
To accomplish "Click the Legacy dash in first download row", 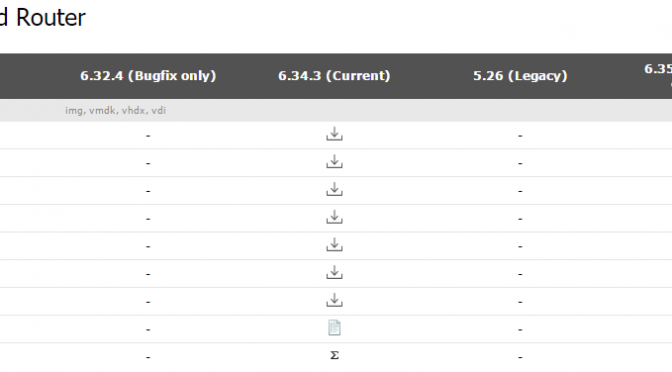I will 520,136.
